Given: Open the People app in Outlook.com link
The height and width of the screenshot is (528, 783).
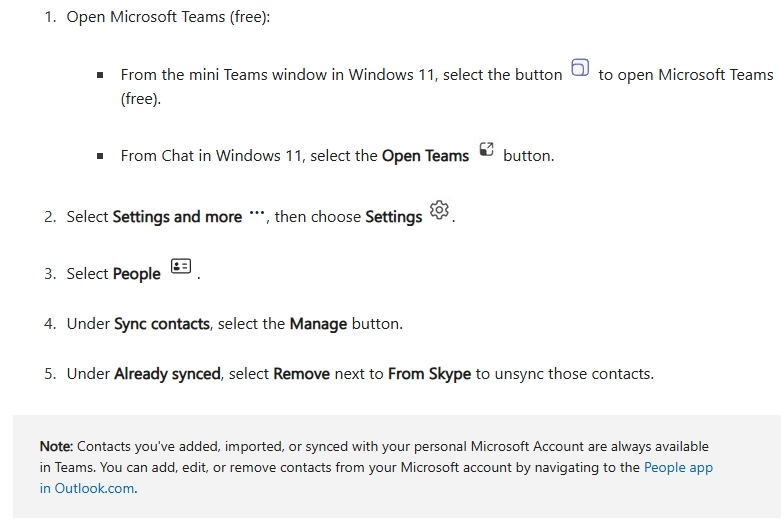Looking at the screenshot, I should click(x=677, y=467).
